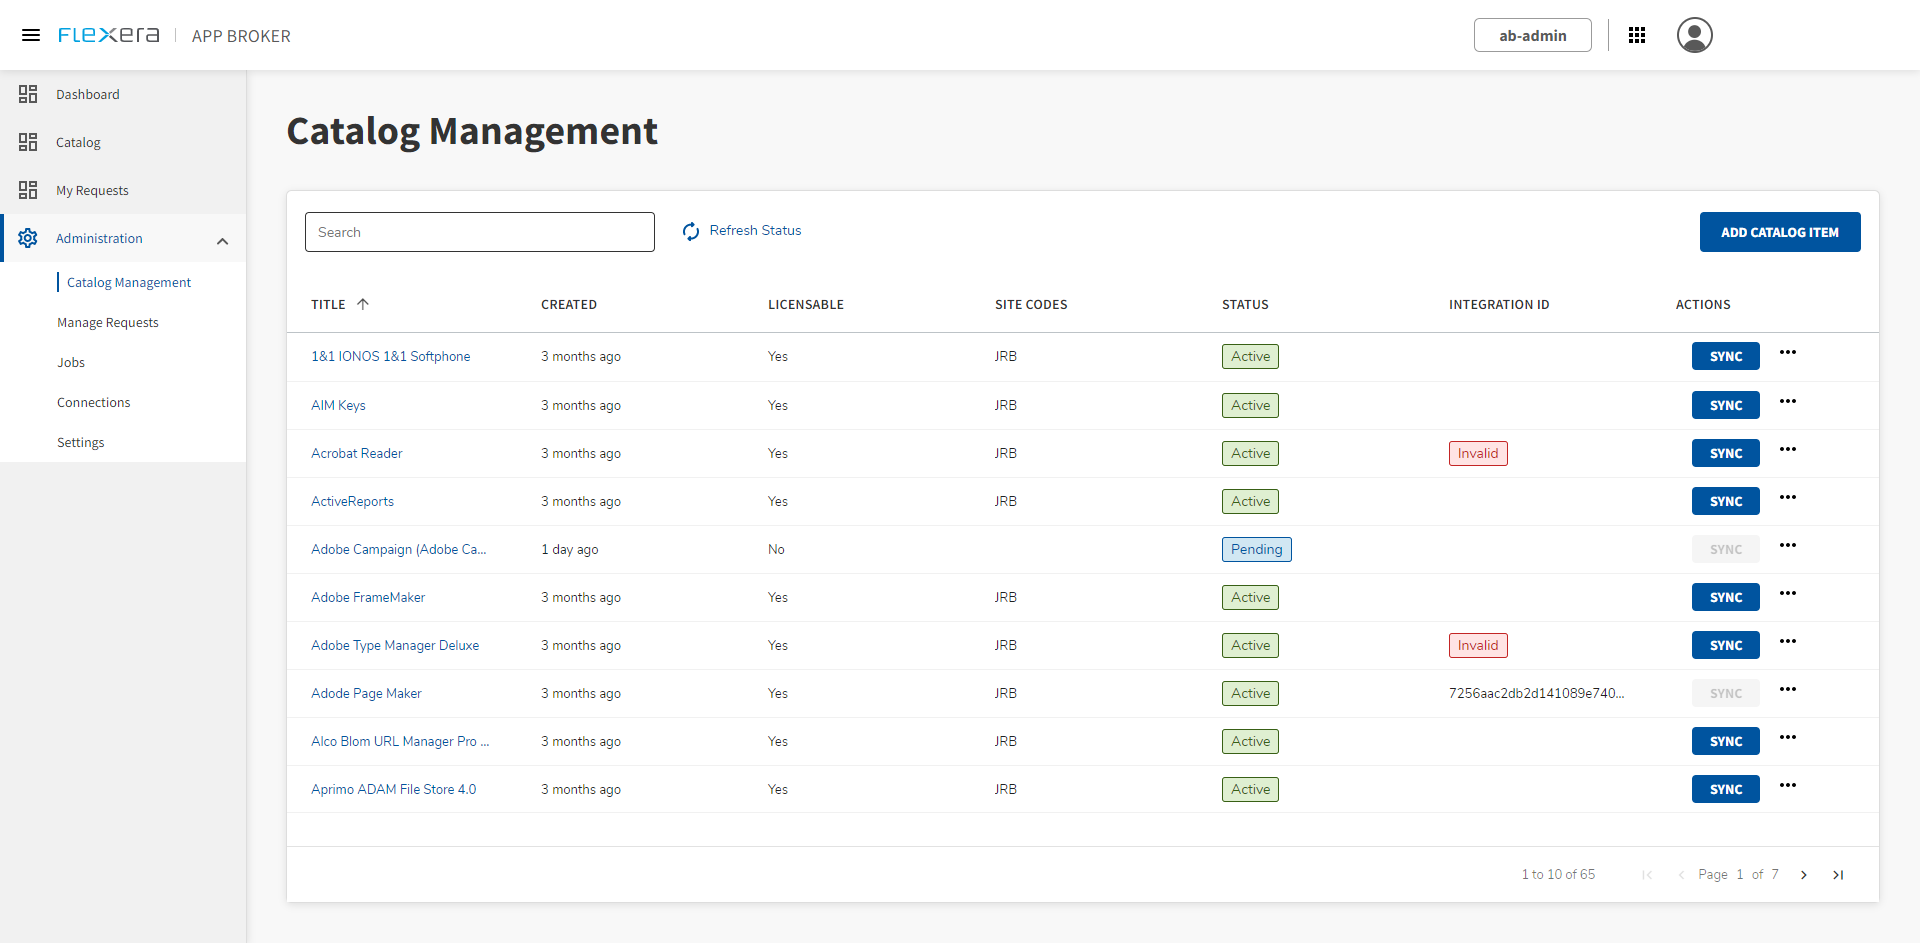Viewport: 1920px width, 943px height.
Task: Sort by Title using the up arrow
Action: point(363,304)
